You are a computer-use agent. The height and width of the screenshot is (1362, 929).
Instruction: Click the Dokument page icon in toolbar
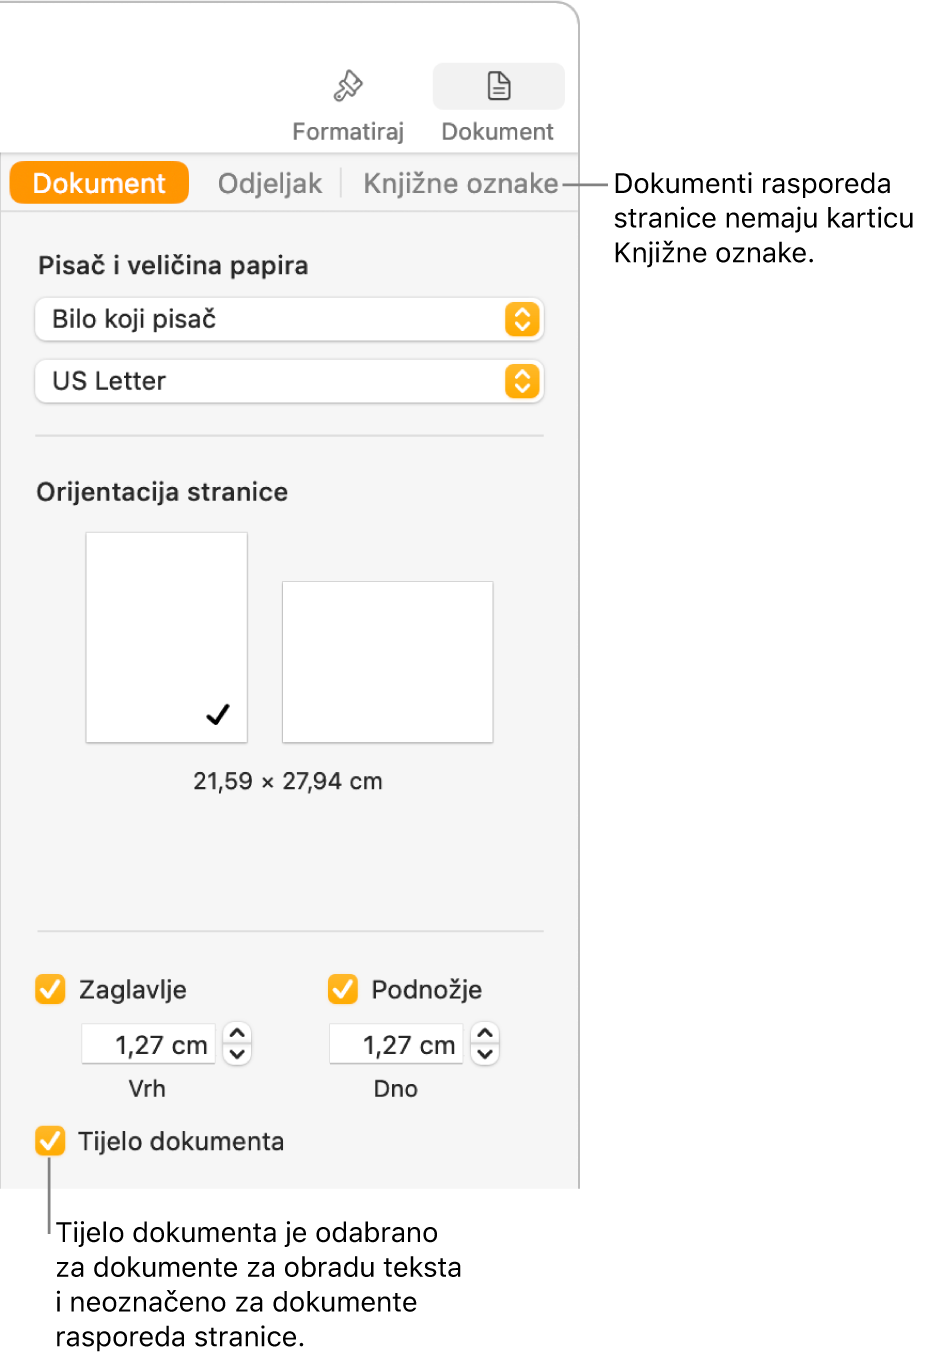pyautogui.click(x=498, y=86)
